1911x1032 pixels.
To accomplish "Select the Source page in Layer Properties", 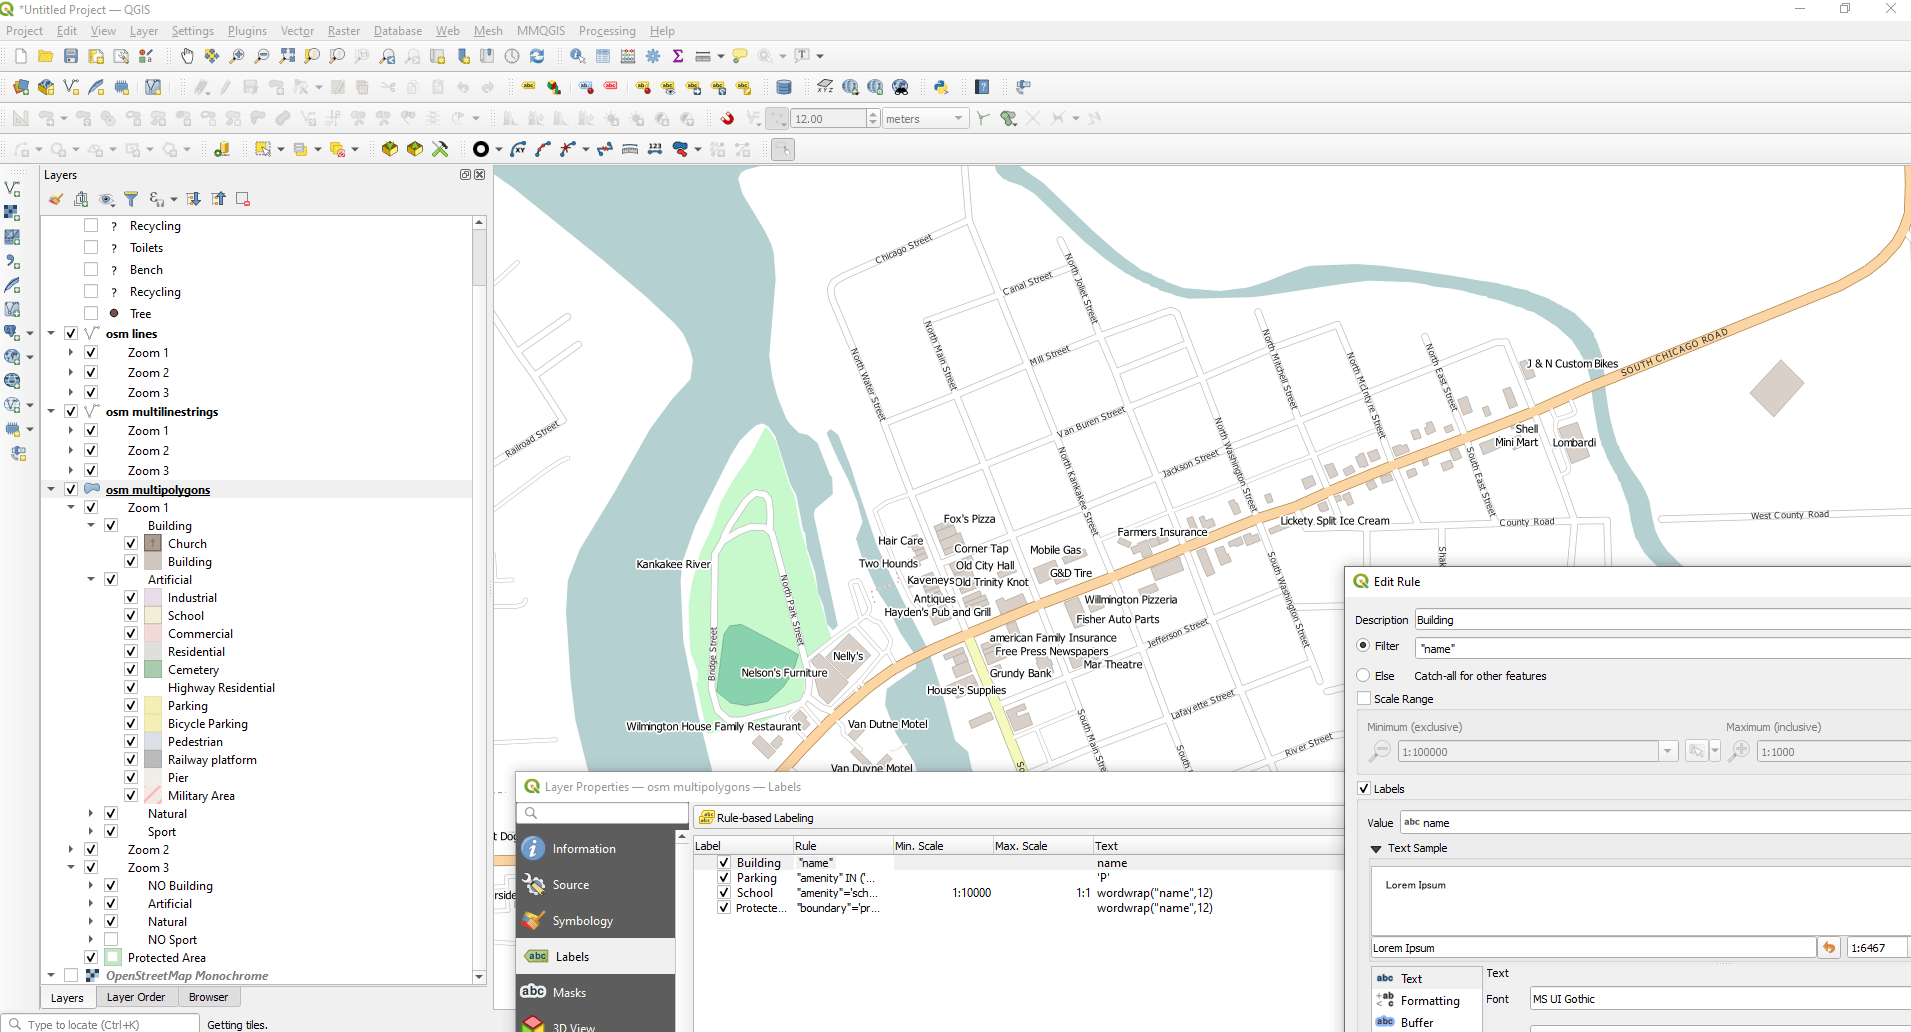I will point(570,884).
